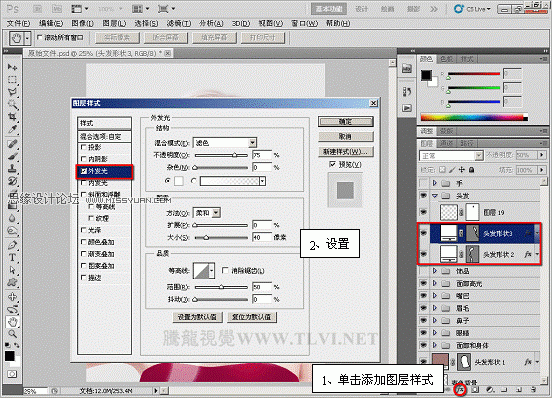Image resolution: width=552 pixels, height=398 pixels.
Task: Uncheck the 外发光 outer glow checkbox
Action: pos(83,171)
